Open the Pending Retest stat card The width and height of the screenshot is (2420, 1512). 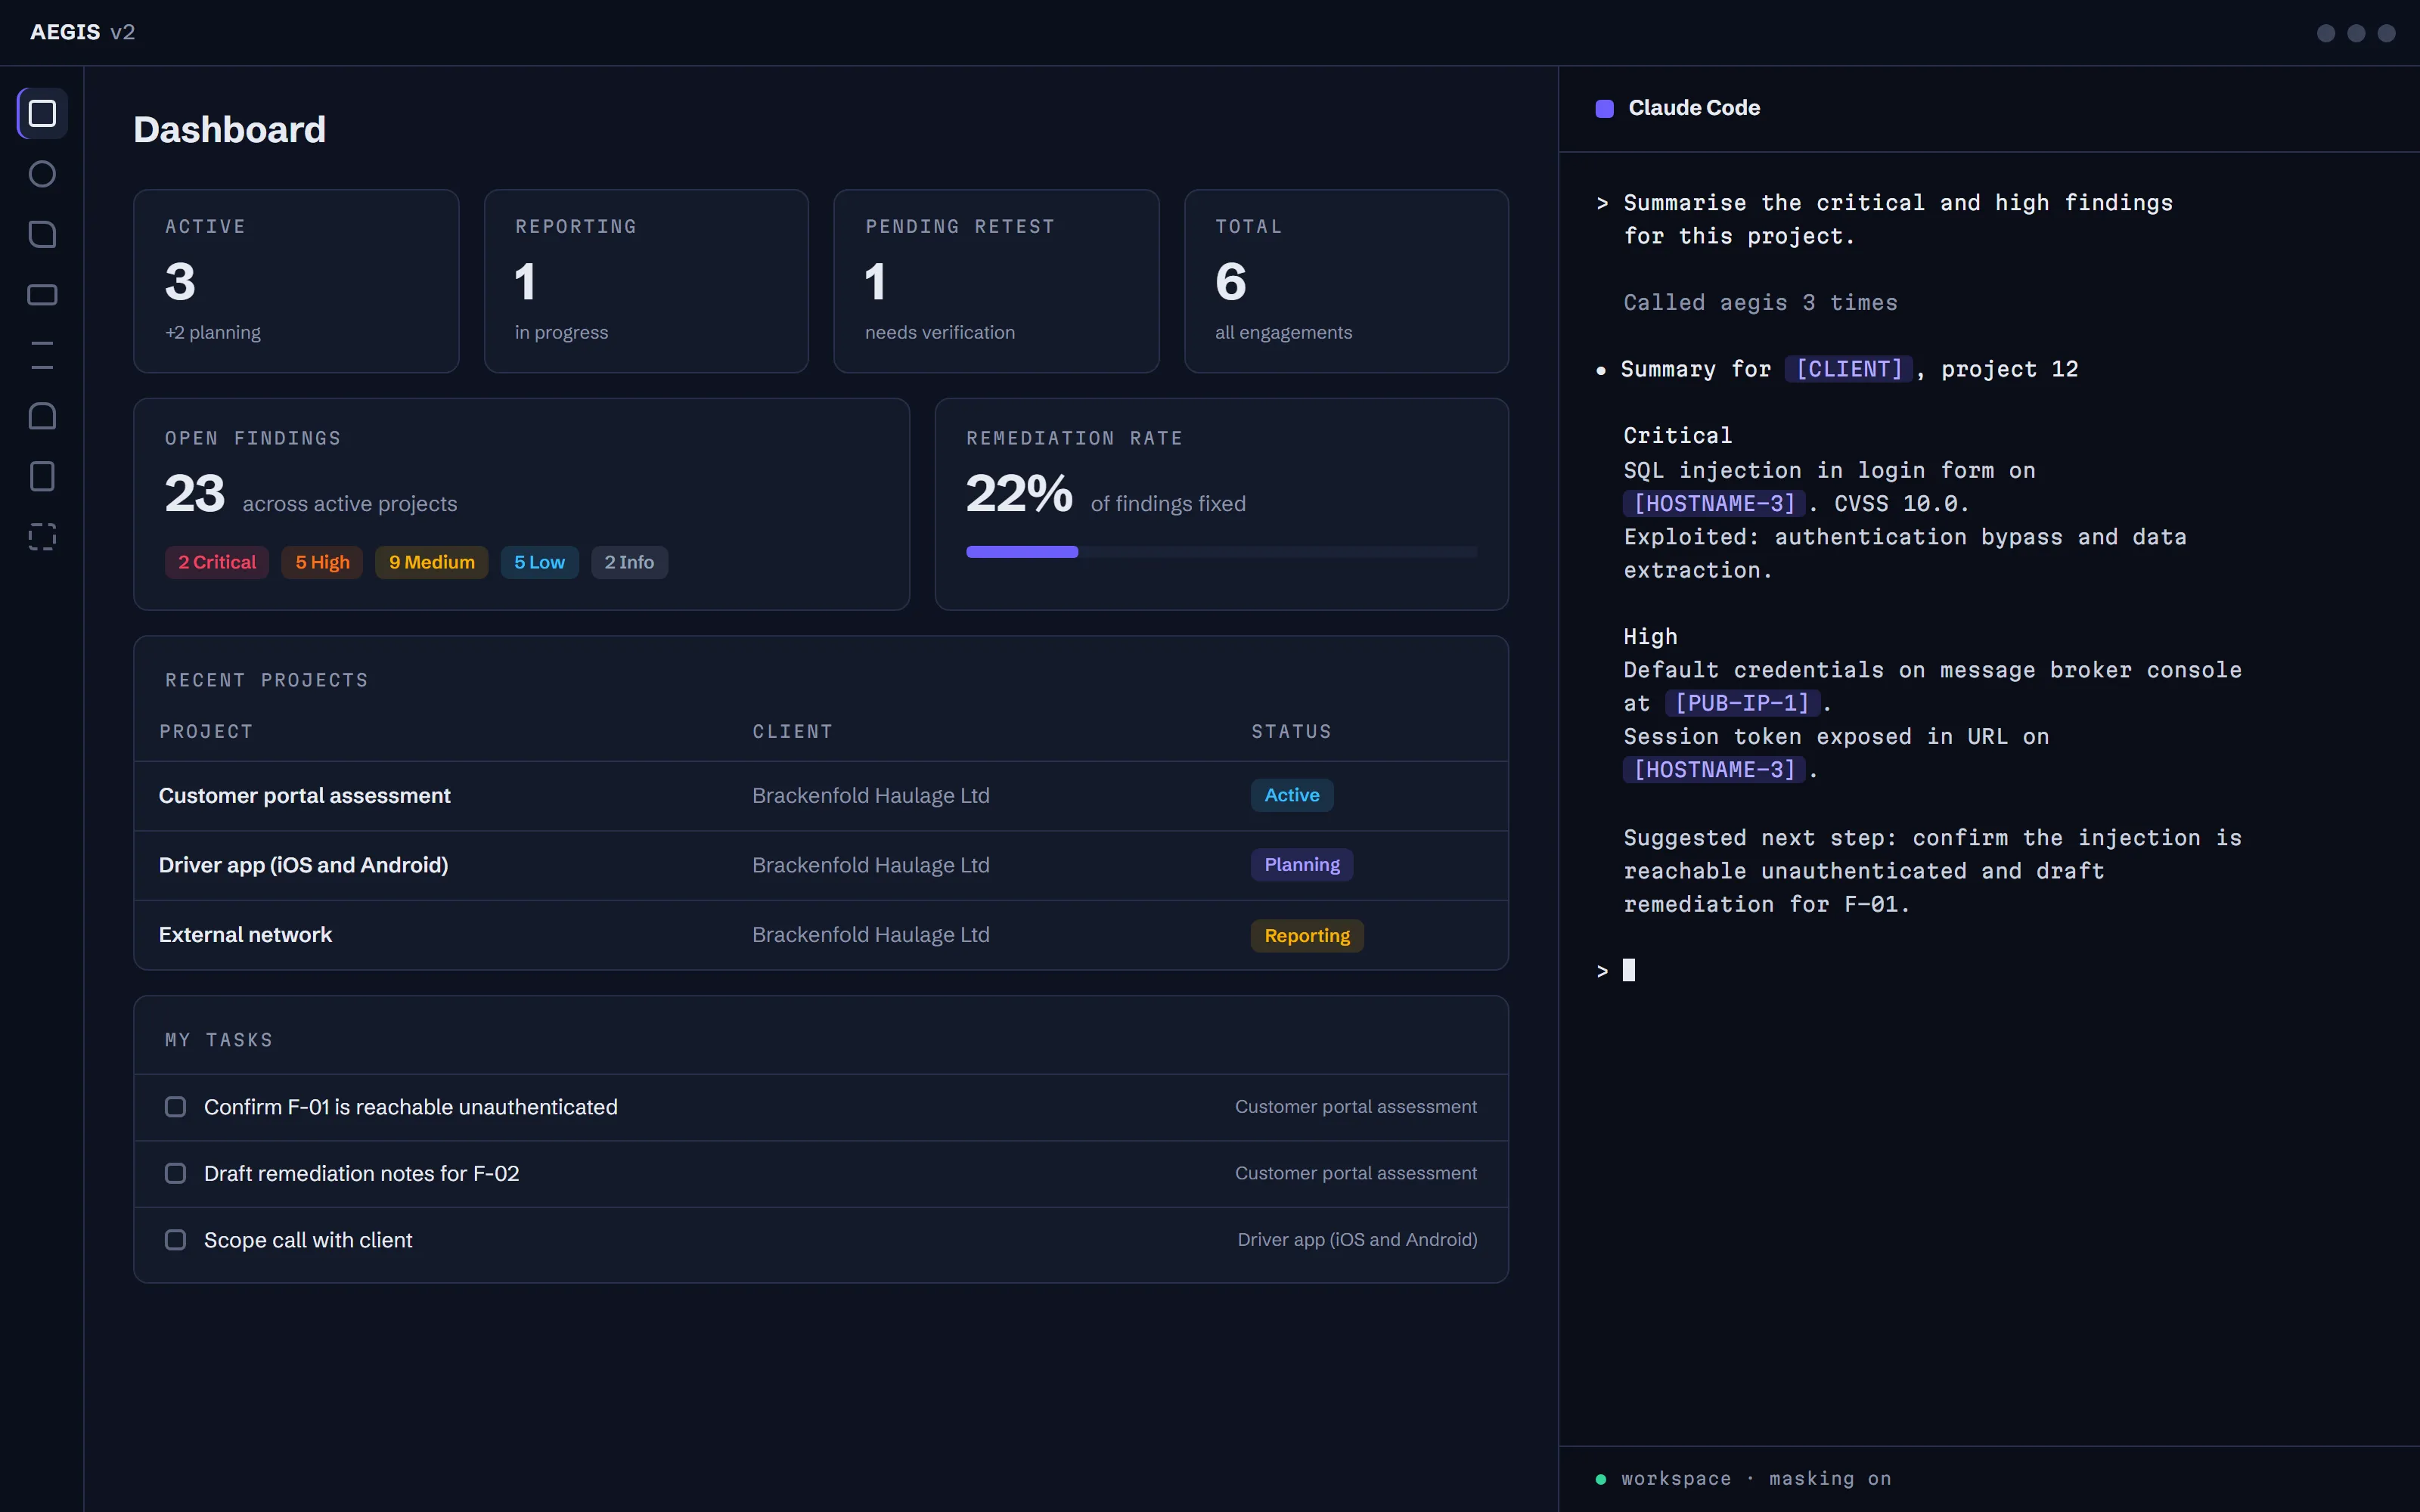coord(996,281)
